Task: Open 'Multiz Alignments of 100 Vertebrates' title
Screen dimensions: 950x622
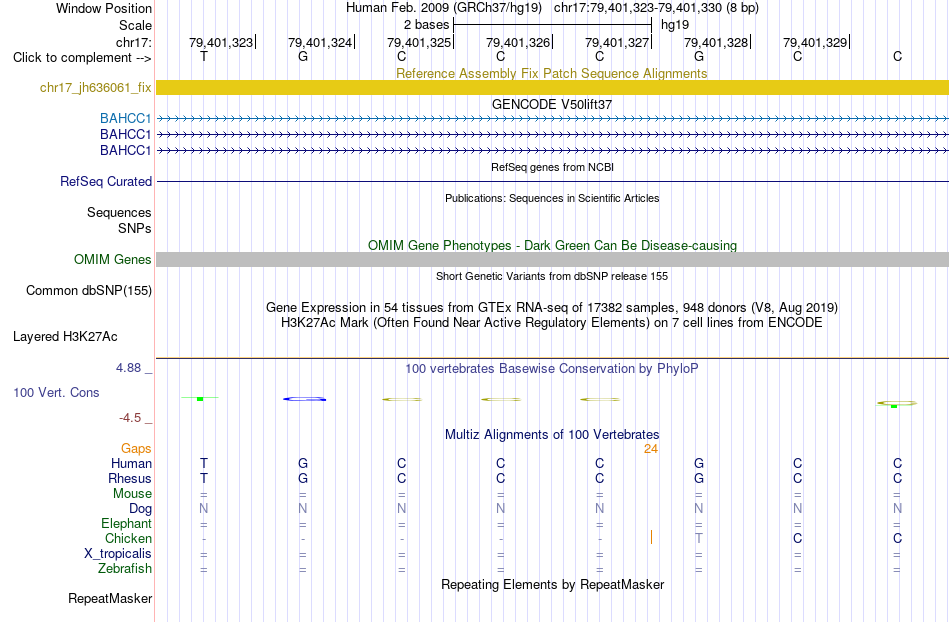Action: pos(552,434)
